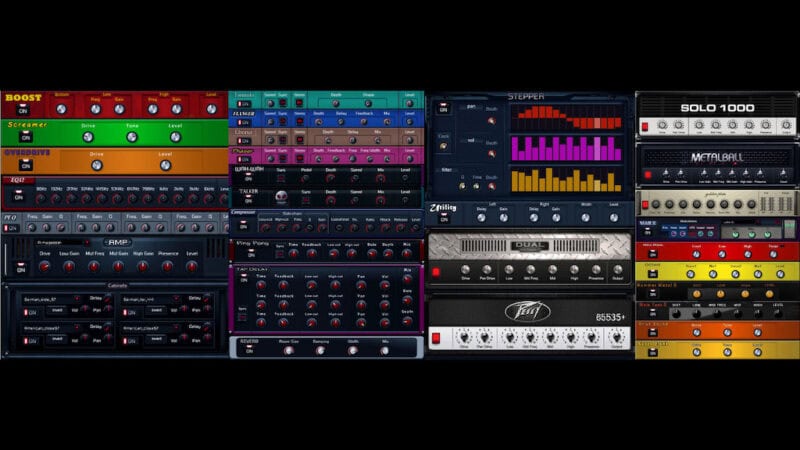Toggle the Chorus Stereo button
This screenshot has height=450, width=800.
tap(299, 140)
